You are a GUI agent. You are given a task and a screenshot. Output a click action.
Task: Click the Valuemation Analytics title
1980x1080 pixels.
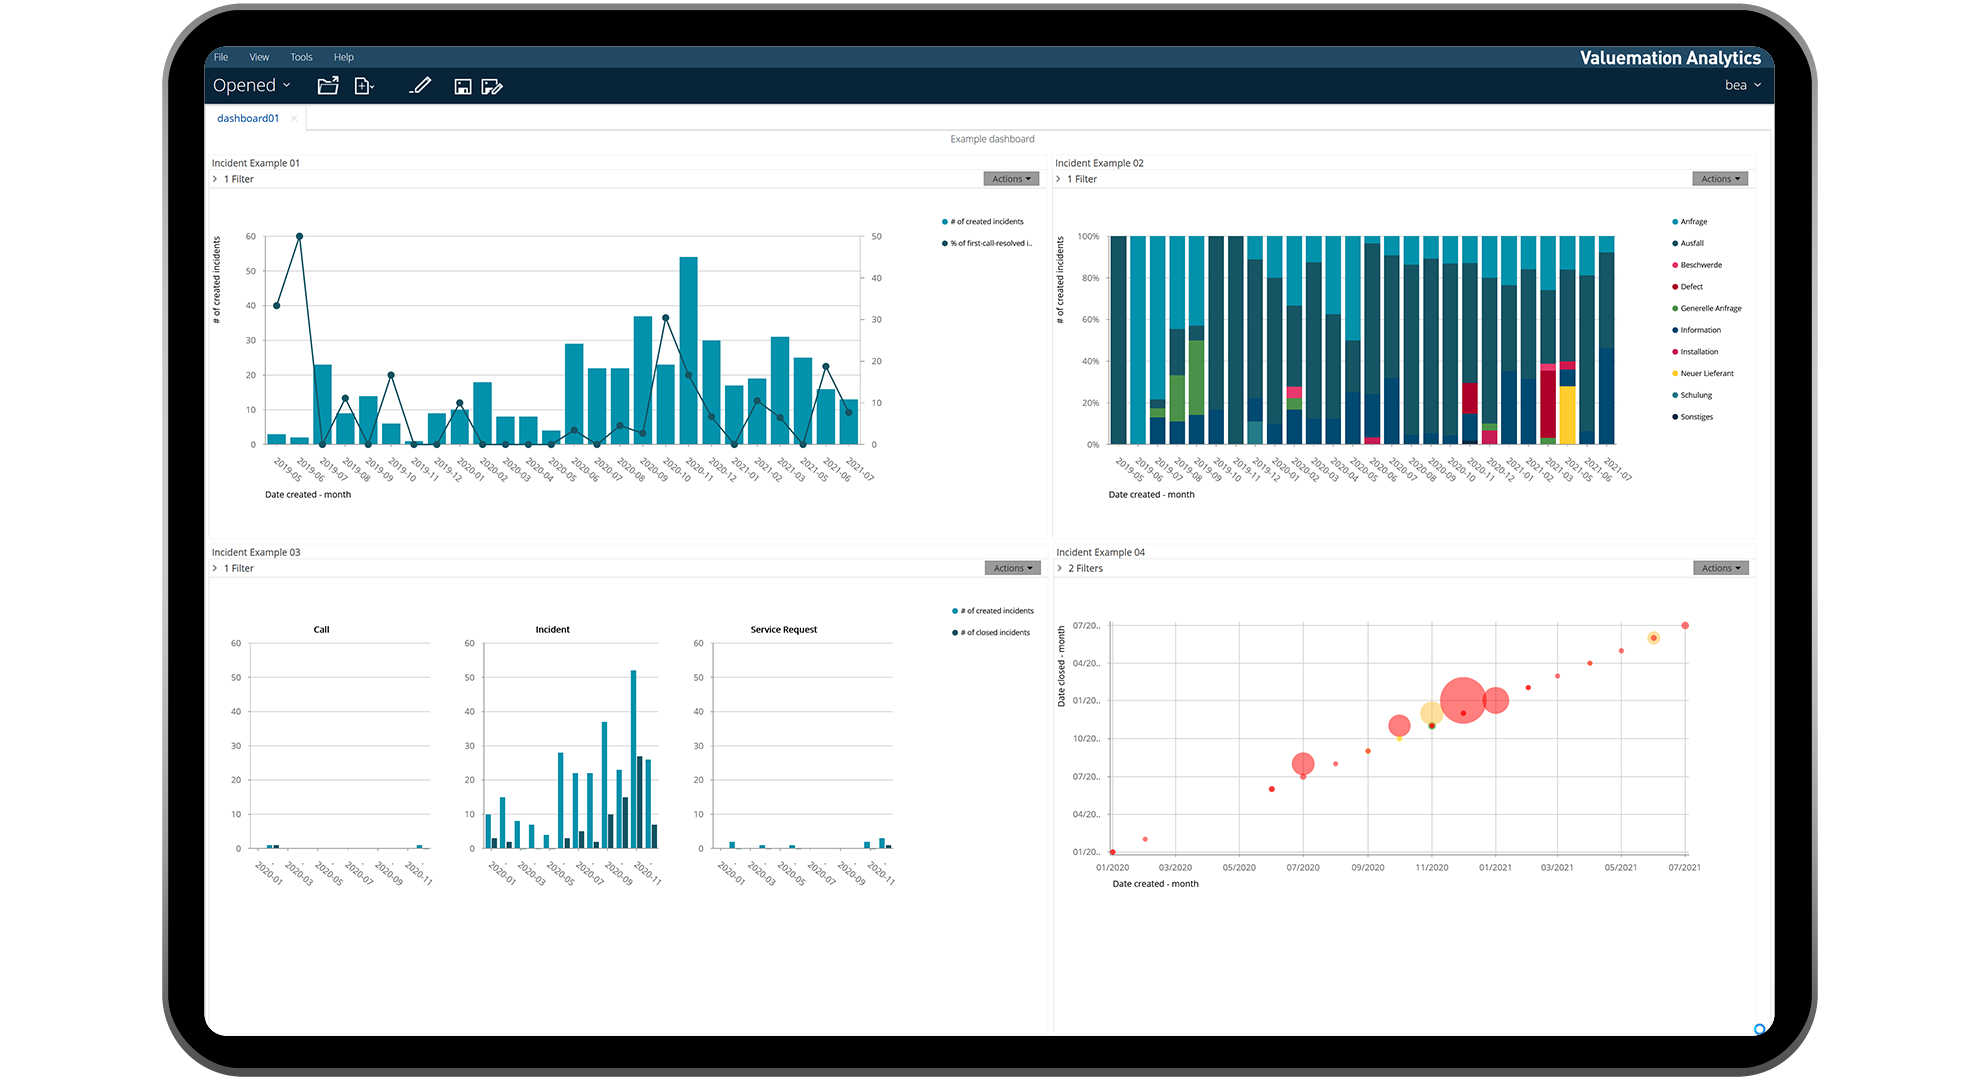(x=1670, y=58)
